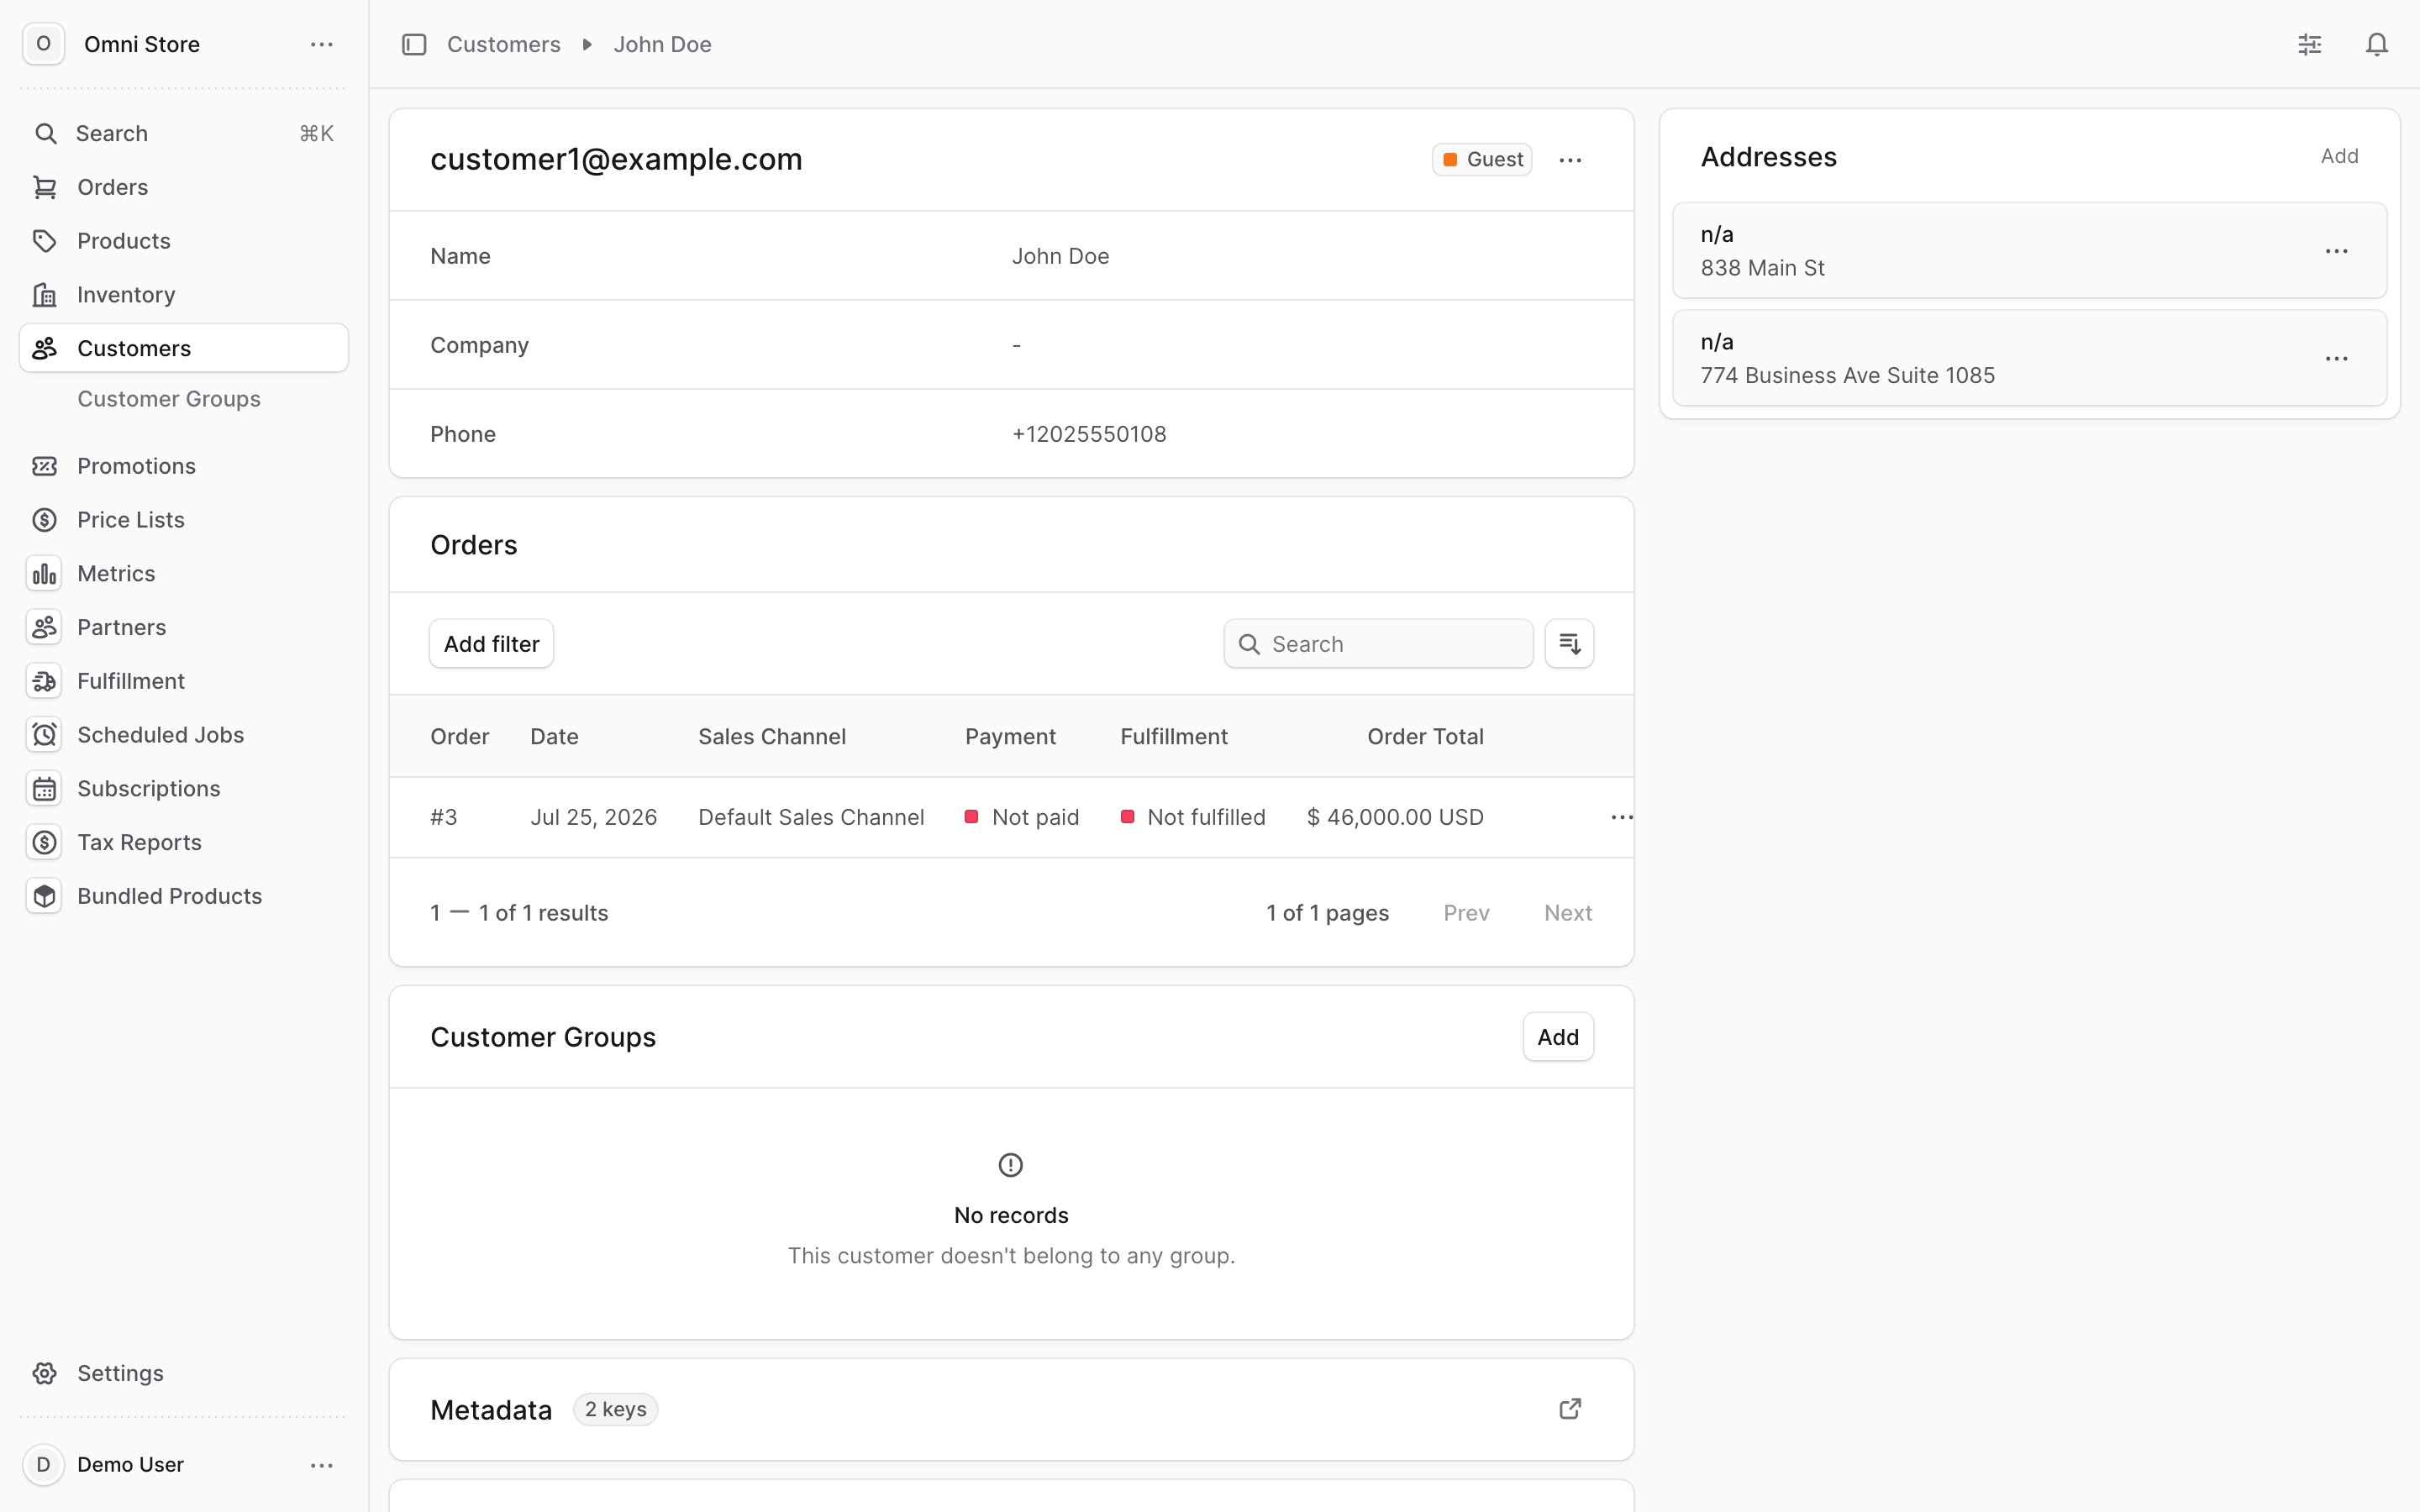2420x1512 pixels.
Task: Click Prev pagination button
Action: point(1466,913)
